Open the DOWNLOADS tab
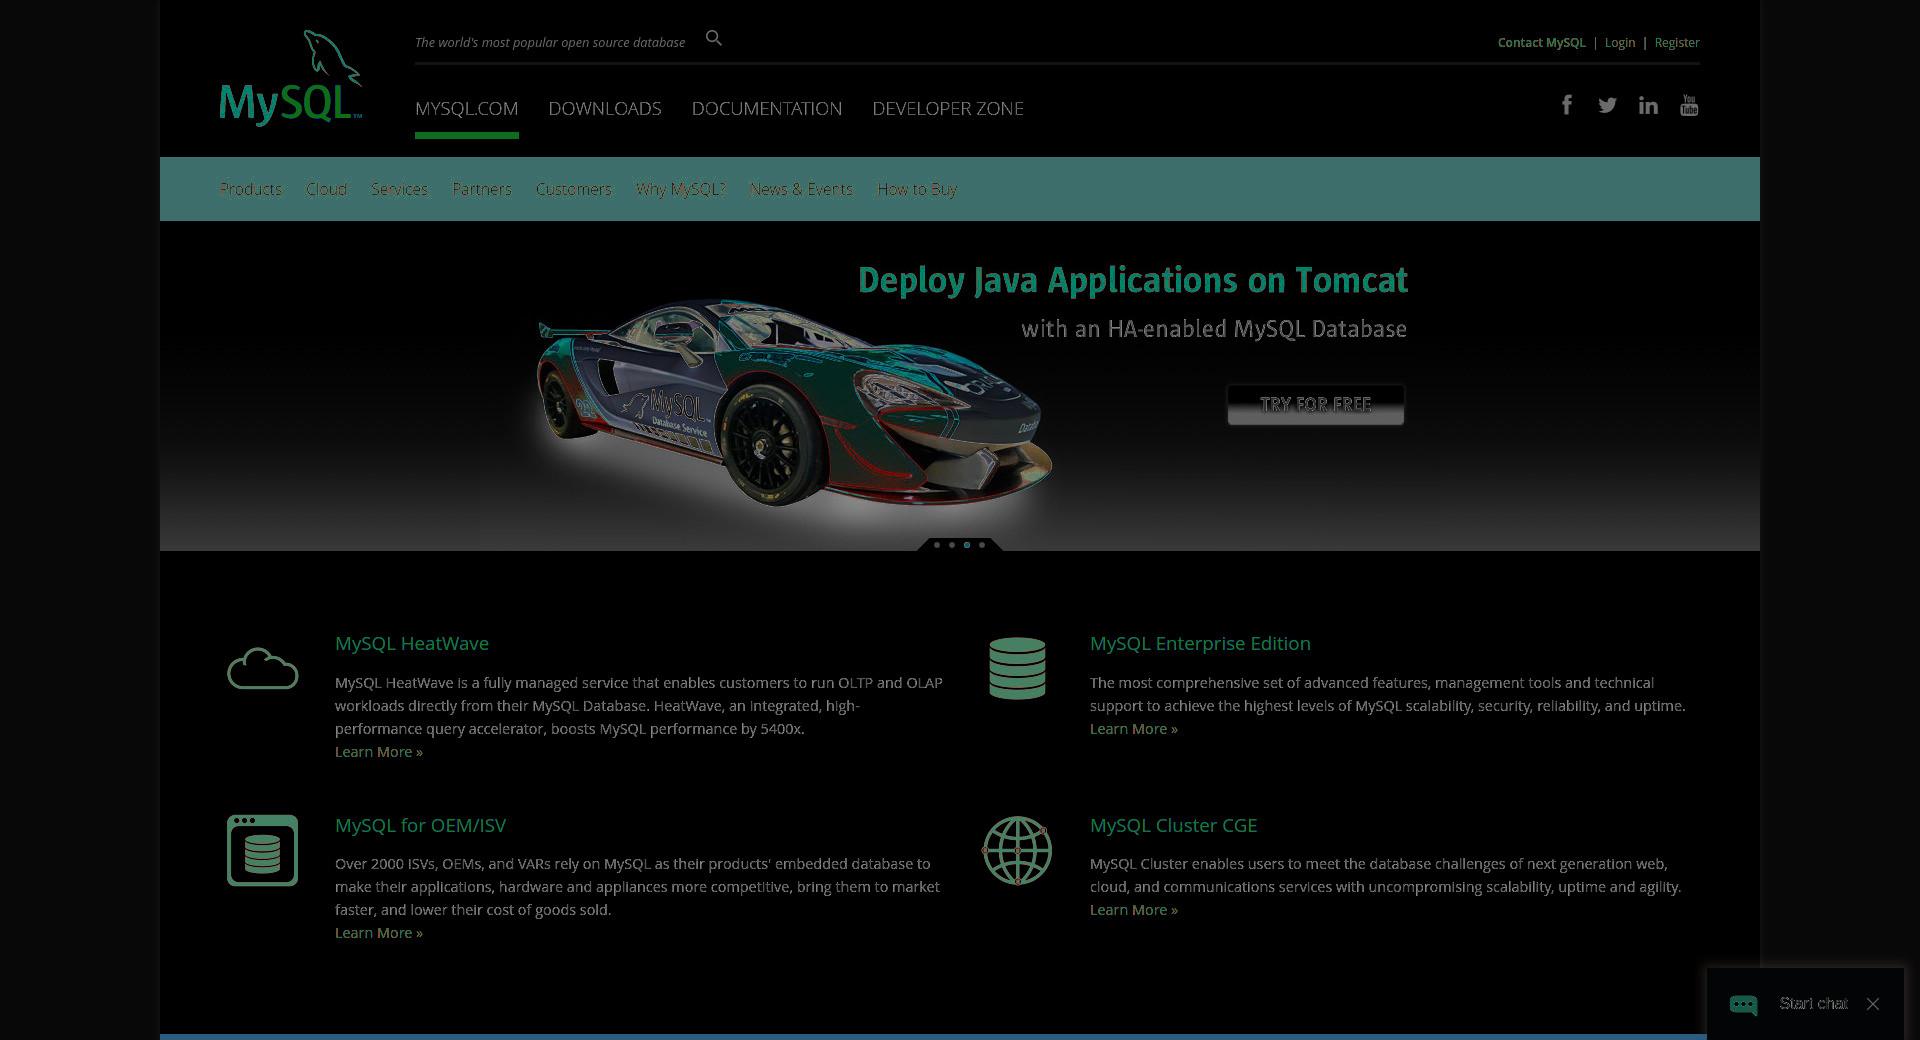This screenshot has width=1920, height=1040. [x=605, y=108]
